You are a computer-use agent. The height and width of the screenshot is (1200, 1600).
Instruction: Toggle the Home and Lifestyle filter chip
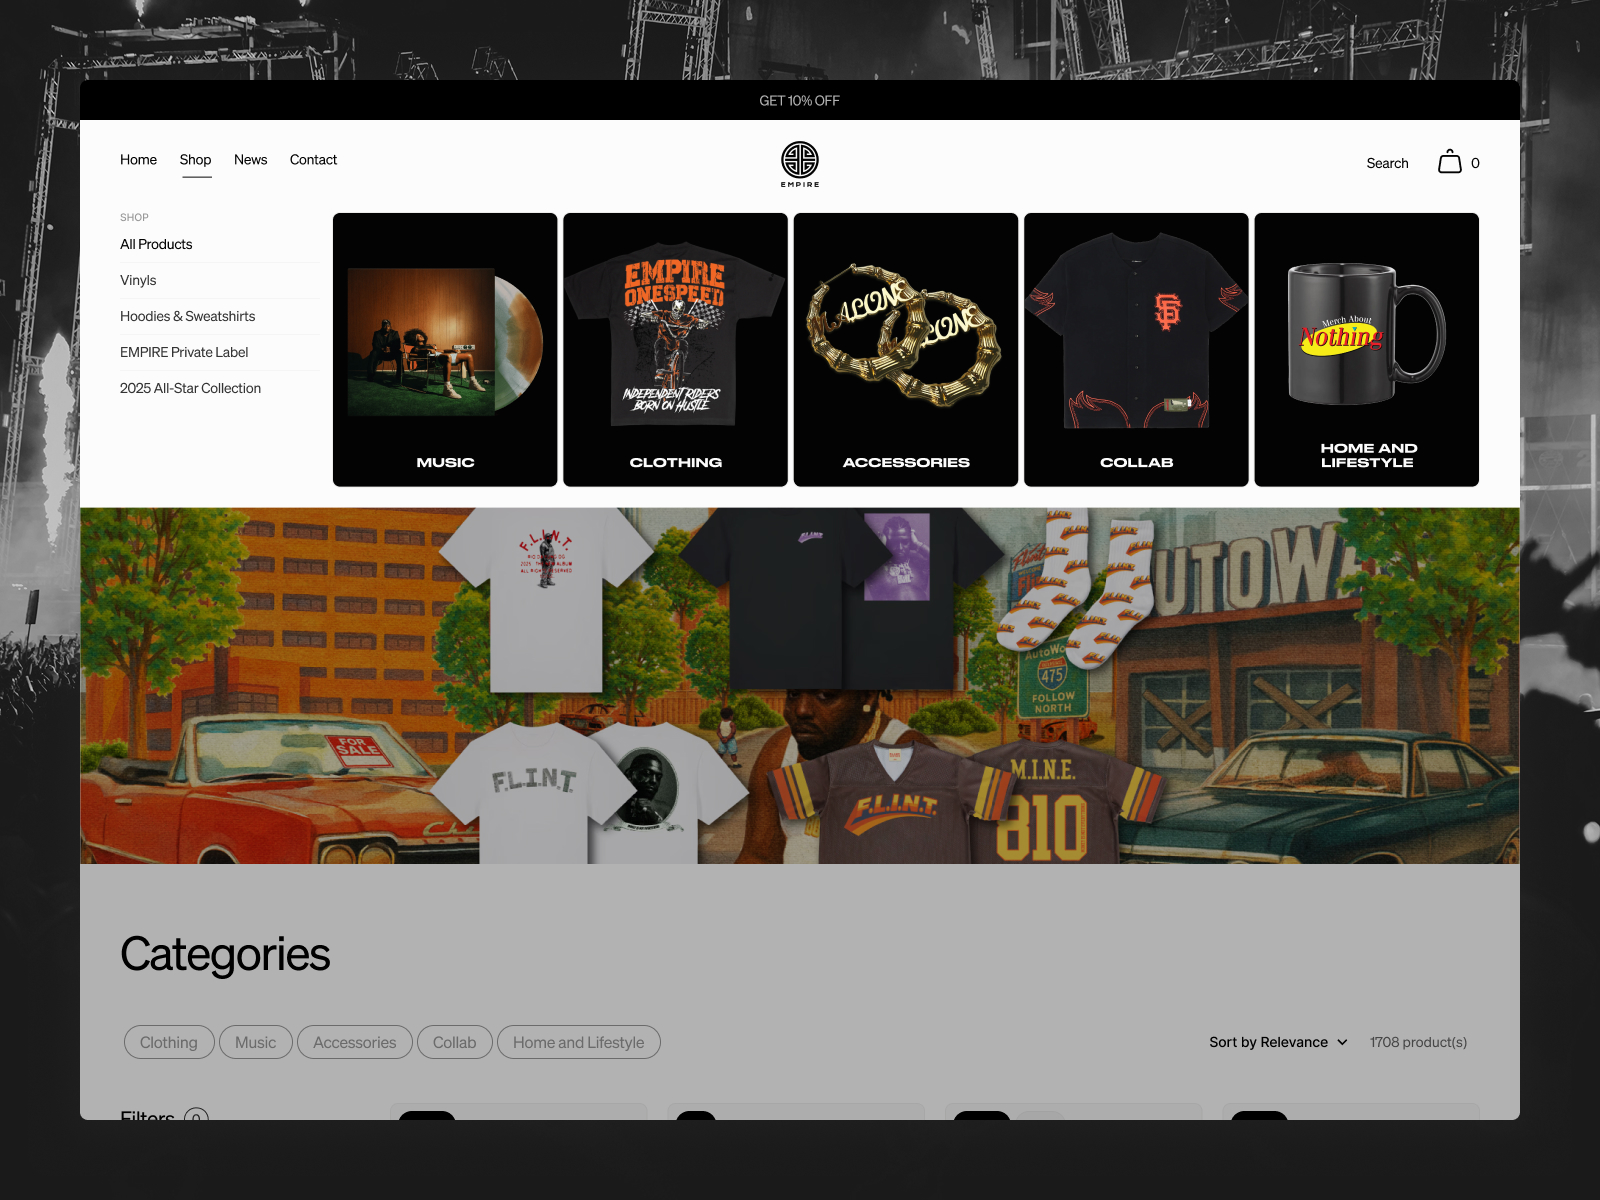pos(578,1042)
